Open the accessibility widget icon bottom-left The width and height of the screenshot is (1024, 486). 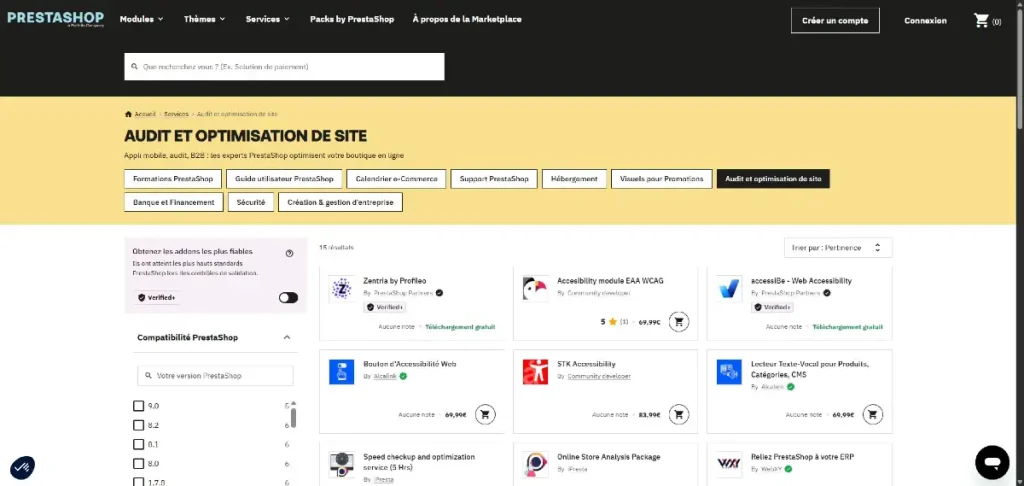22,467
